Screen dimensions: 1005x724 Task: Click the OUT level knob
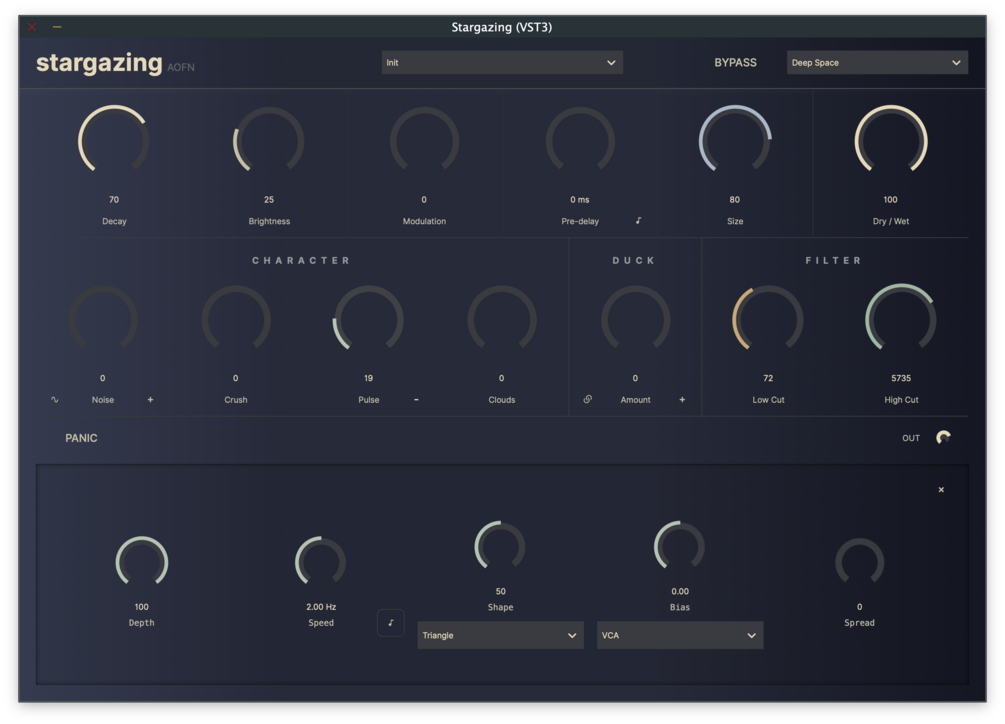click(x=943, y=438)
